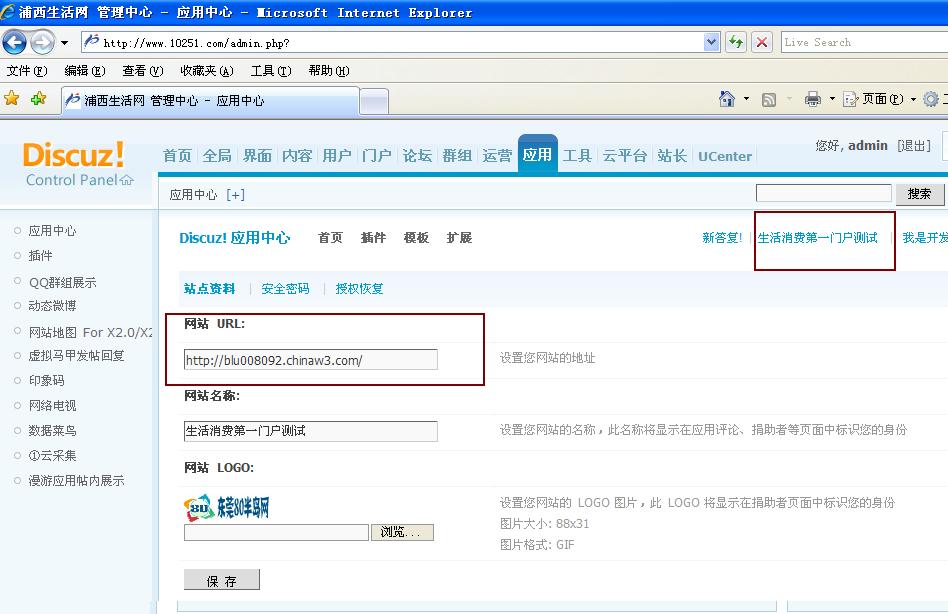Screen dimensions: 948x614
Task: Click the 退出 logout link
Action: click(914, 146)
